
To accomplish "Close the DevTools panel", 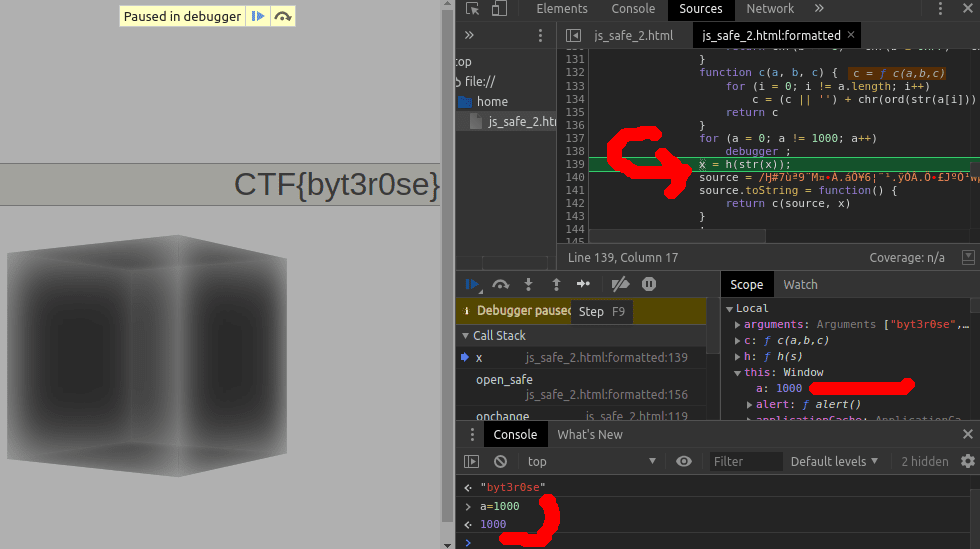I will point(968,9).
